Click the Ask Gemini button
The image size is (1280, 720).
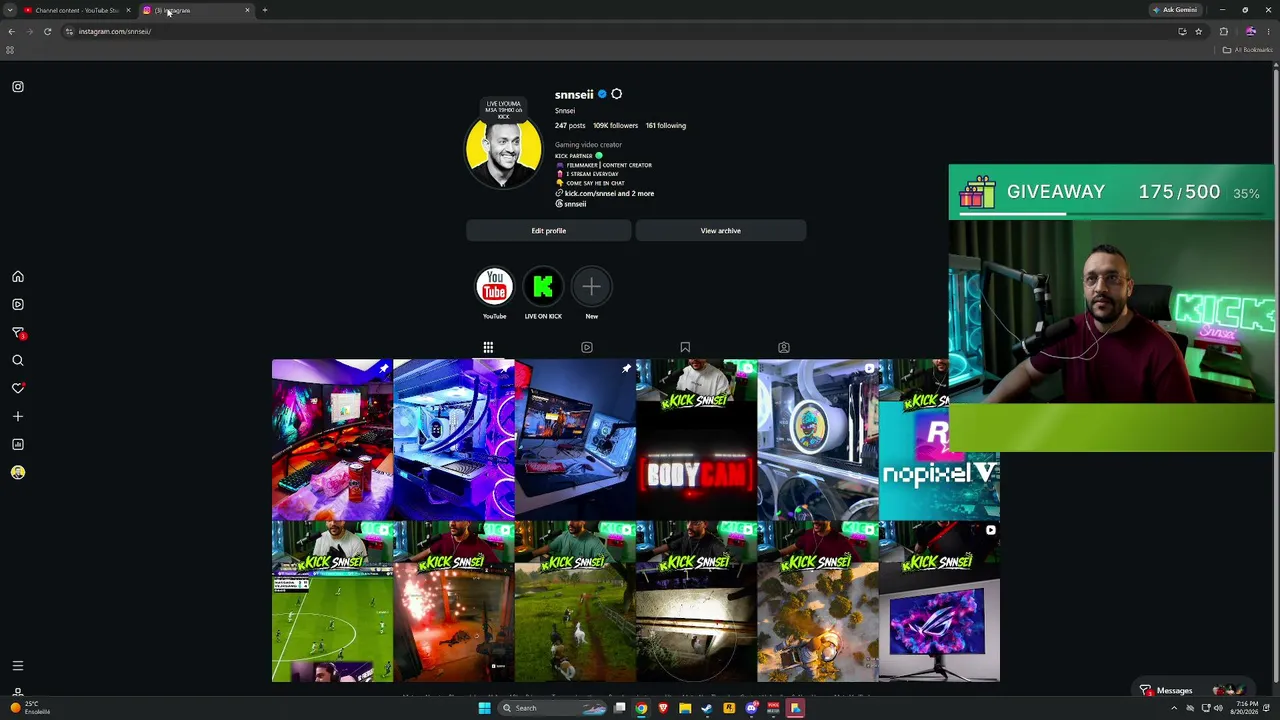click(x=1175, y=10)
